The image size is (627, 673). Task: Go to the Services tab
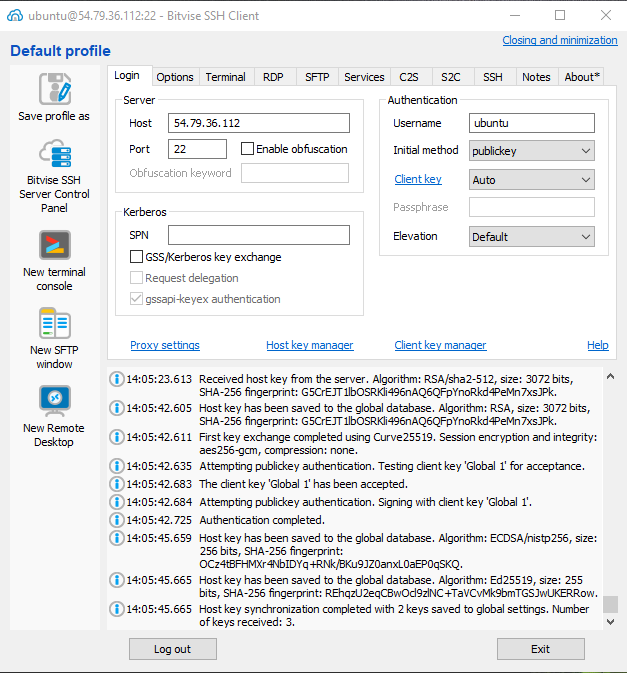(x=364, y=77)
